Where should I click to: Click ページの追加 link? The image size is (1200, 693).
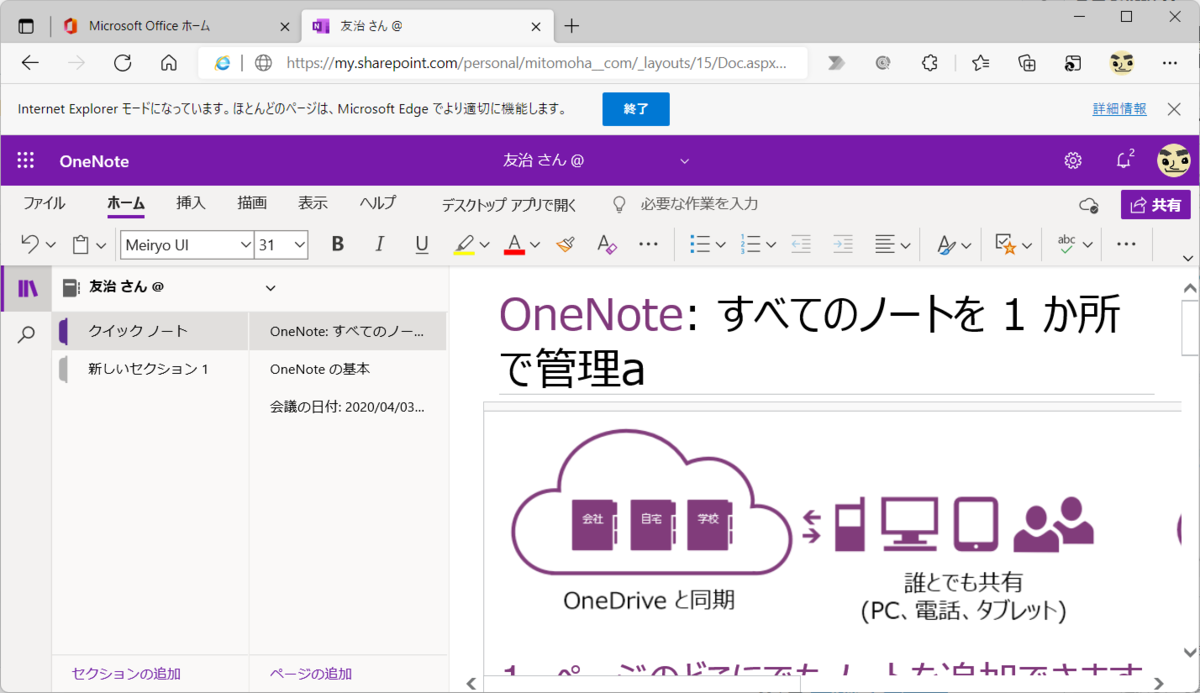[311, 674]
